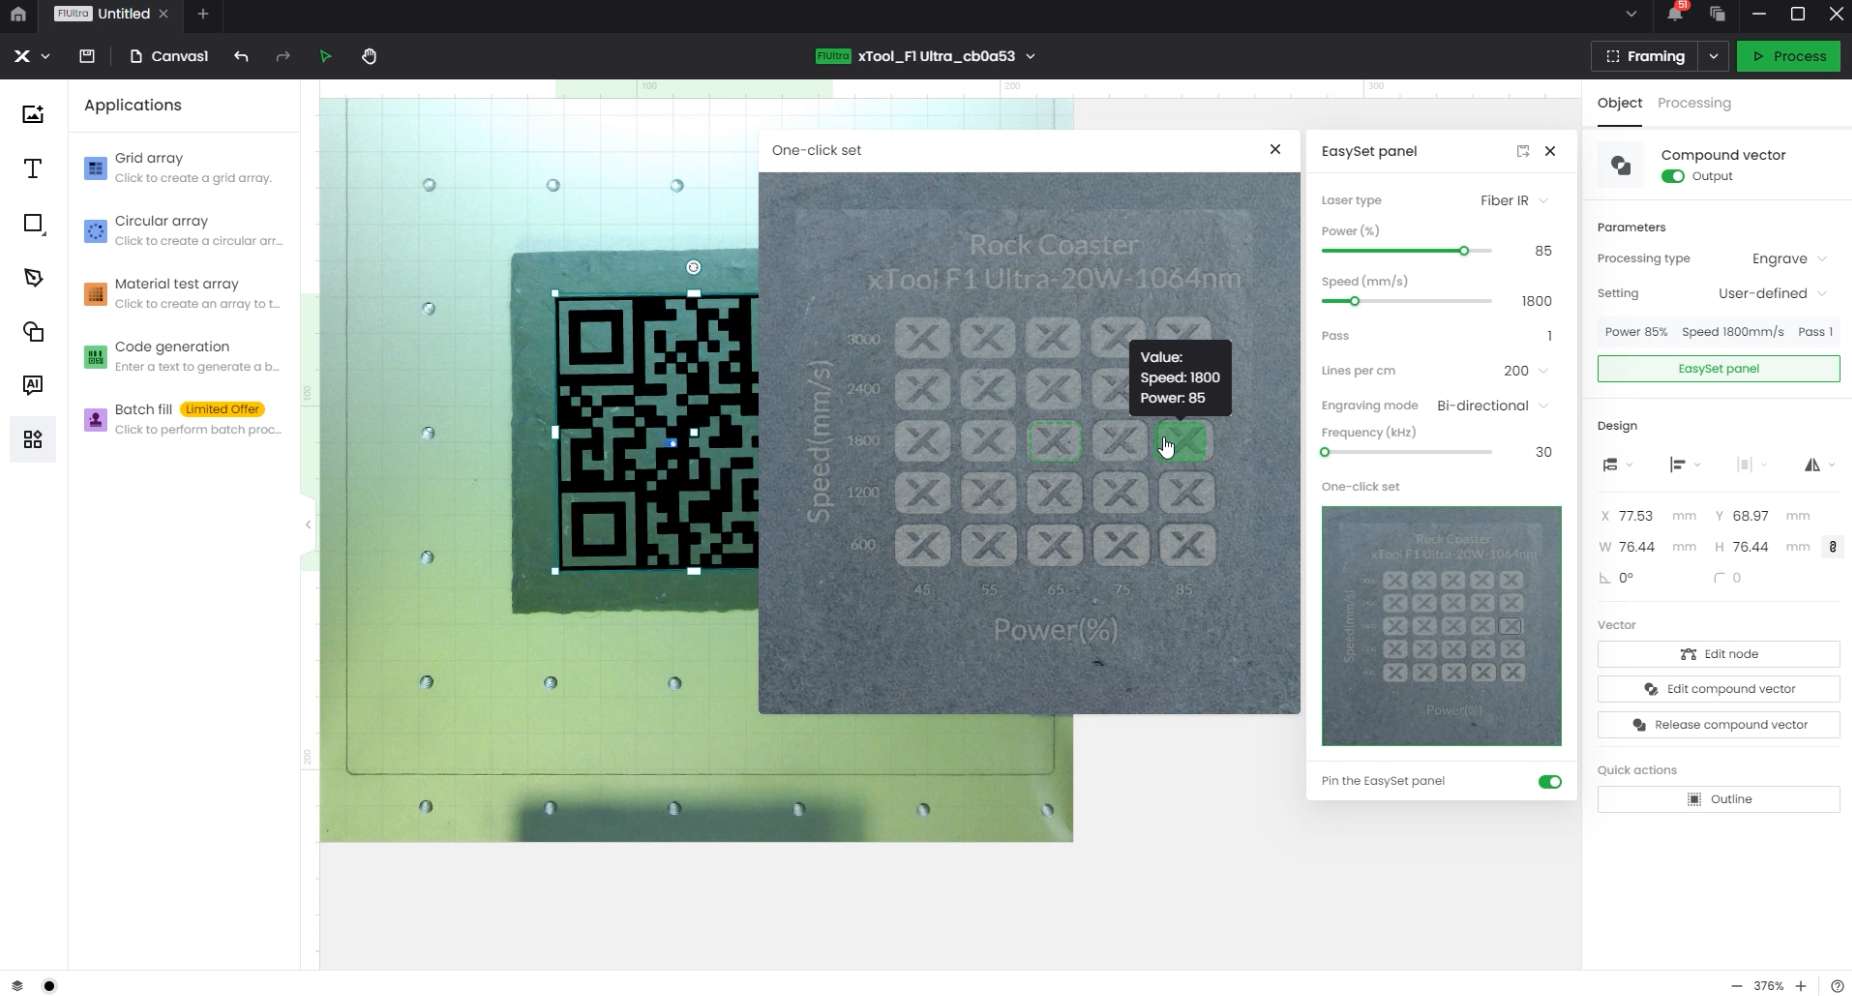The width and height of the screenshot is (1852, 996).
Task: Pop out the EasySet panel window
Action: point(1523,151)
